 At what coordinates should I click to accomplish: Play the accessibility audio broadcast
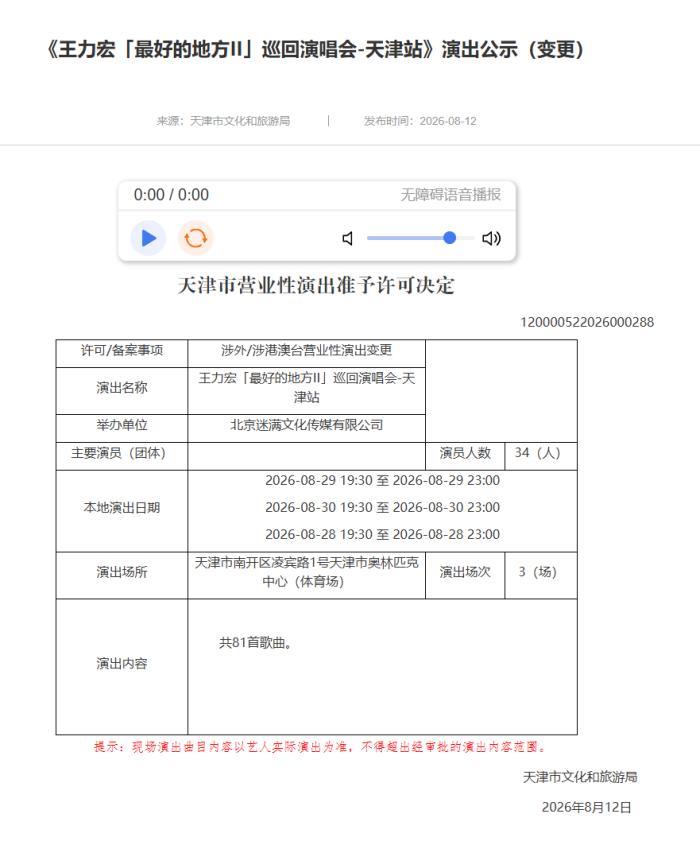pyautogui.click(x=148, y=238)
